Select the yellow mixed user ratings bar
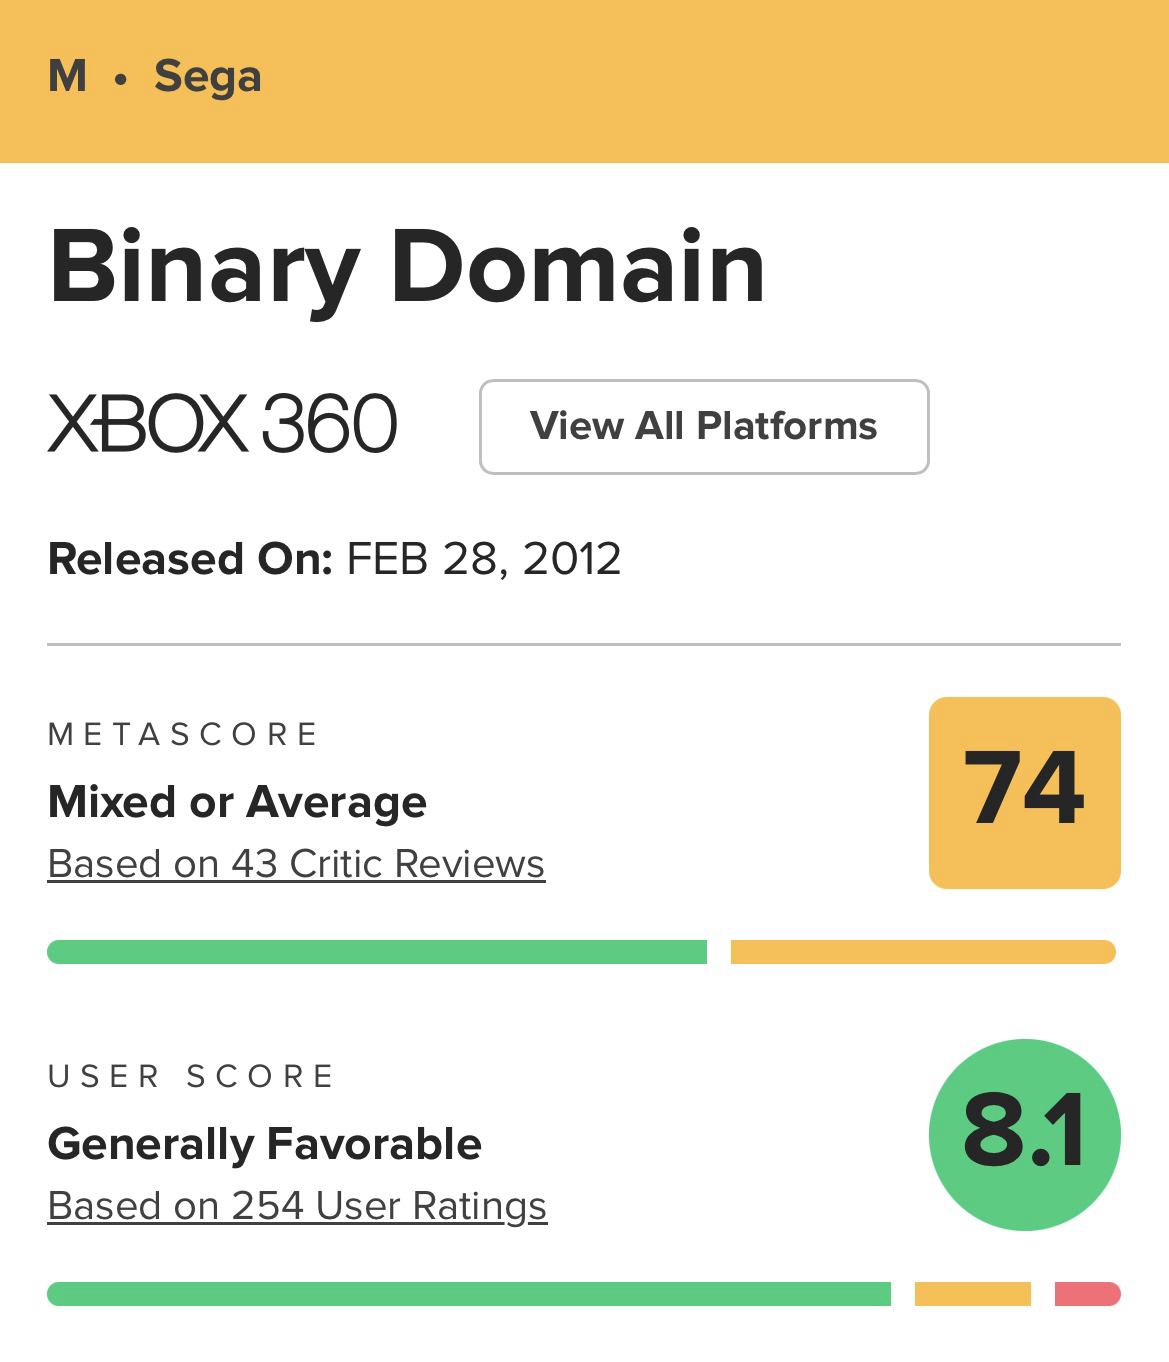Viewport: 1169px width, 1362px height. click(x=972, y=1294)
